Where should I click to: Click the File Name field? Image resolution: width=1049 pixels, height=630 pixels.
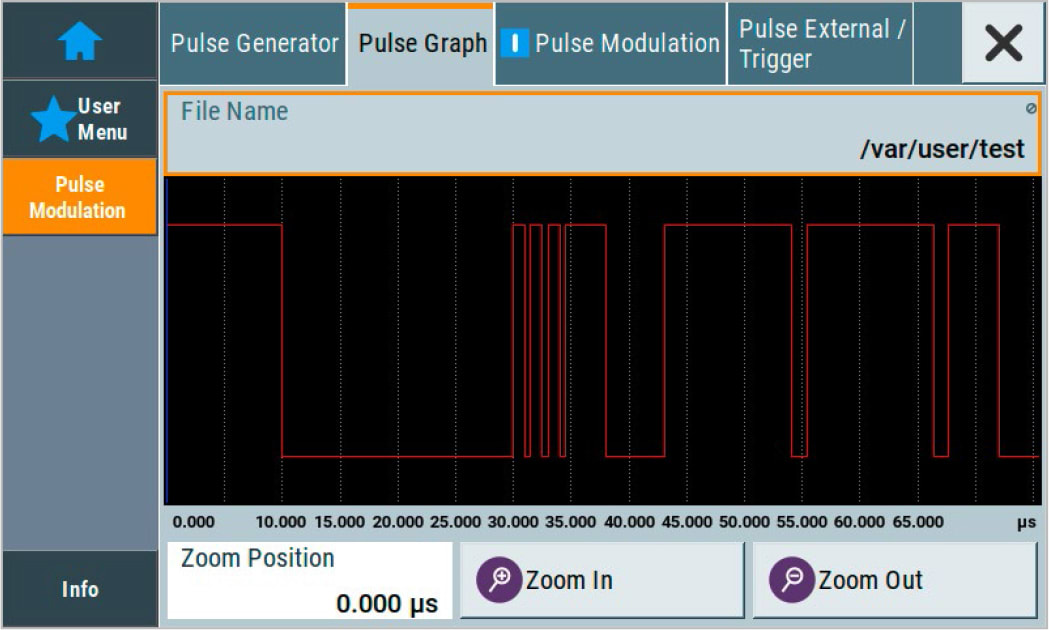pyautogui.click(x=603, y=134)
